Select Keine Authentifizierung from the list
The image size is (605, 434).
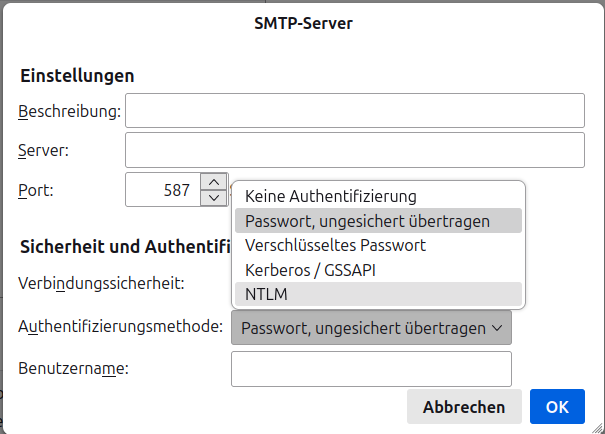[330, 197]
